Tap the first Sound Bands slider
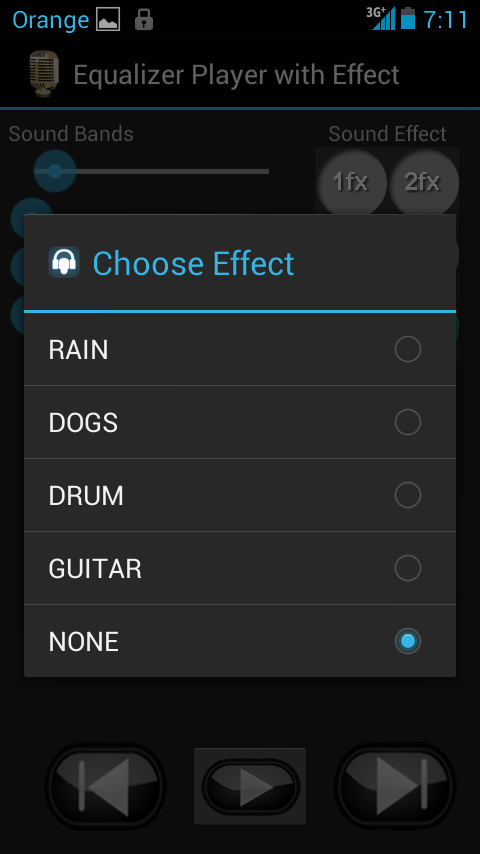This screenshot has height=854, width=480. (x=151, y=171)
